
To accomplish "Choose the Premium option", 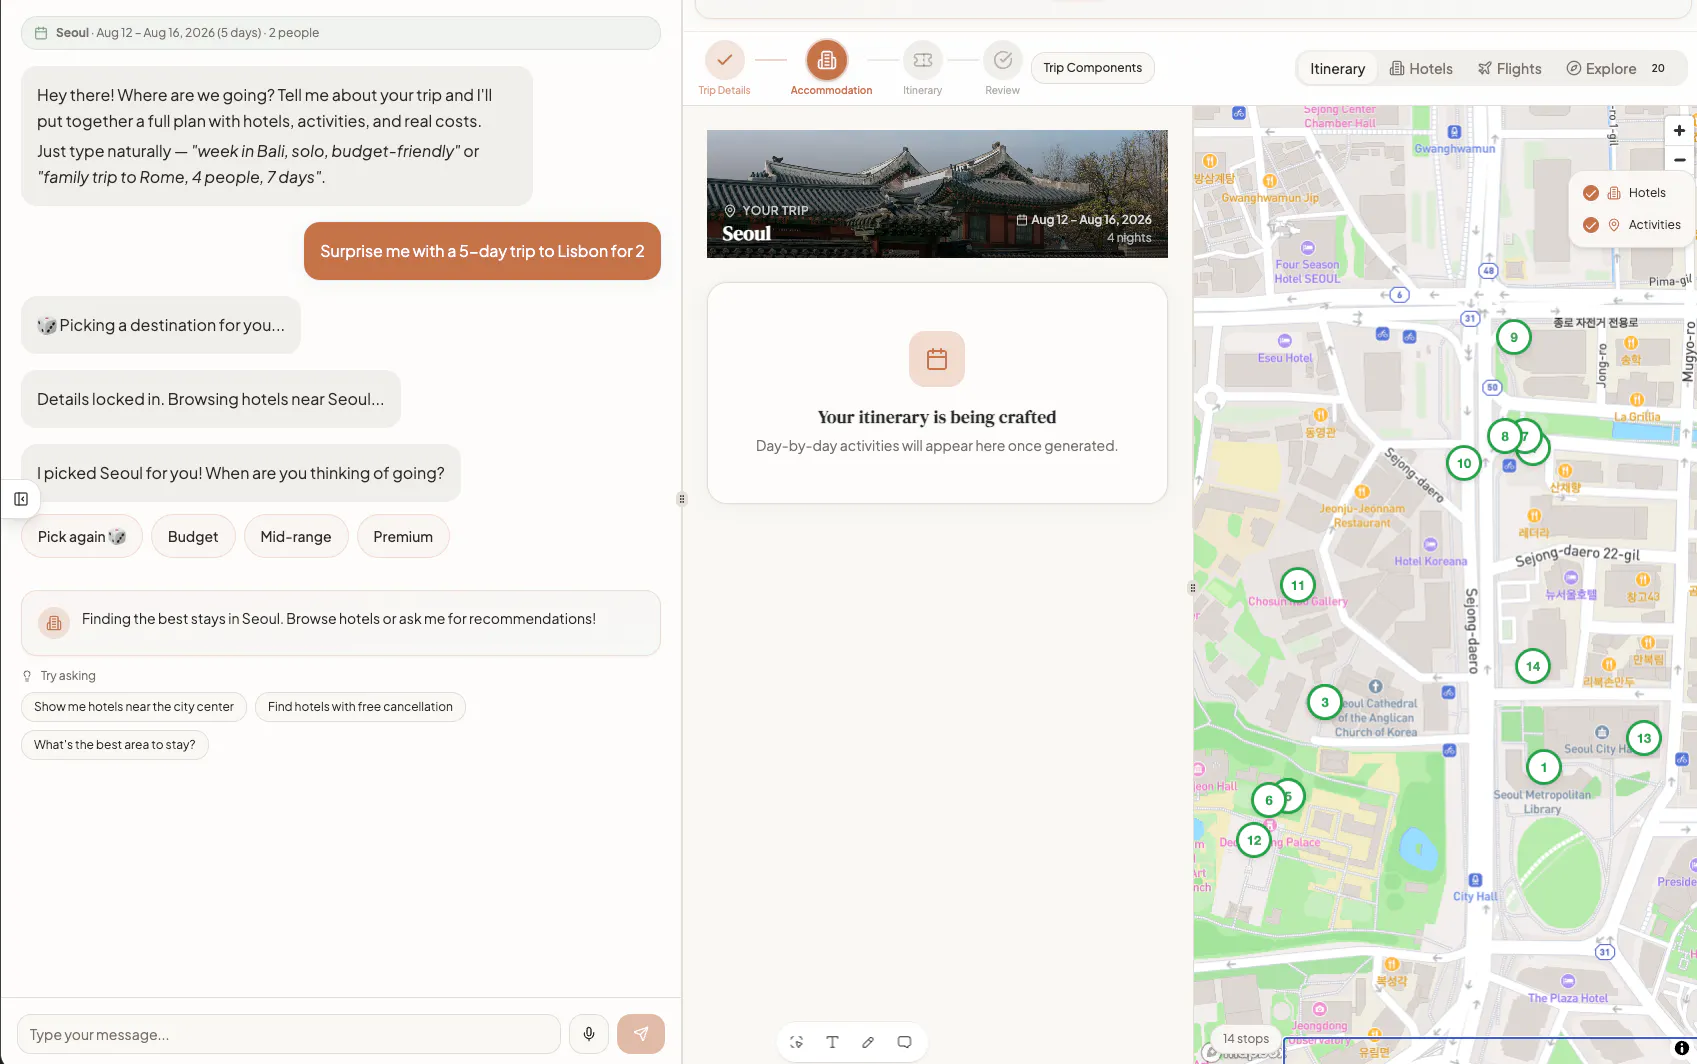I will (403, 537).
